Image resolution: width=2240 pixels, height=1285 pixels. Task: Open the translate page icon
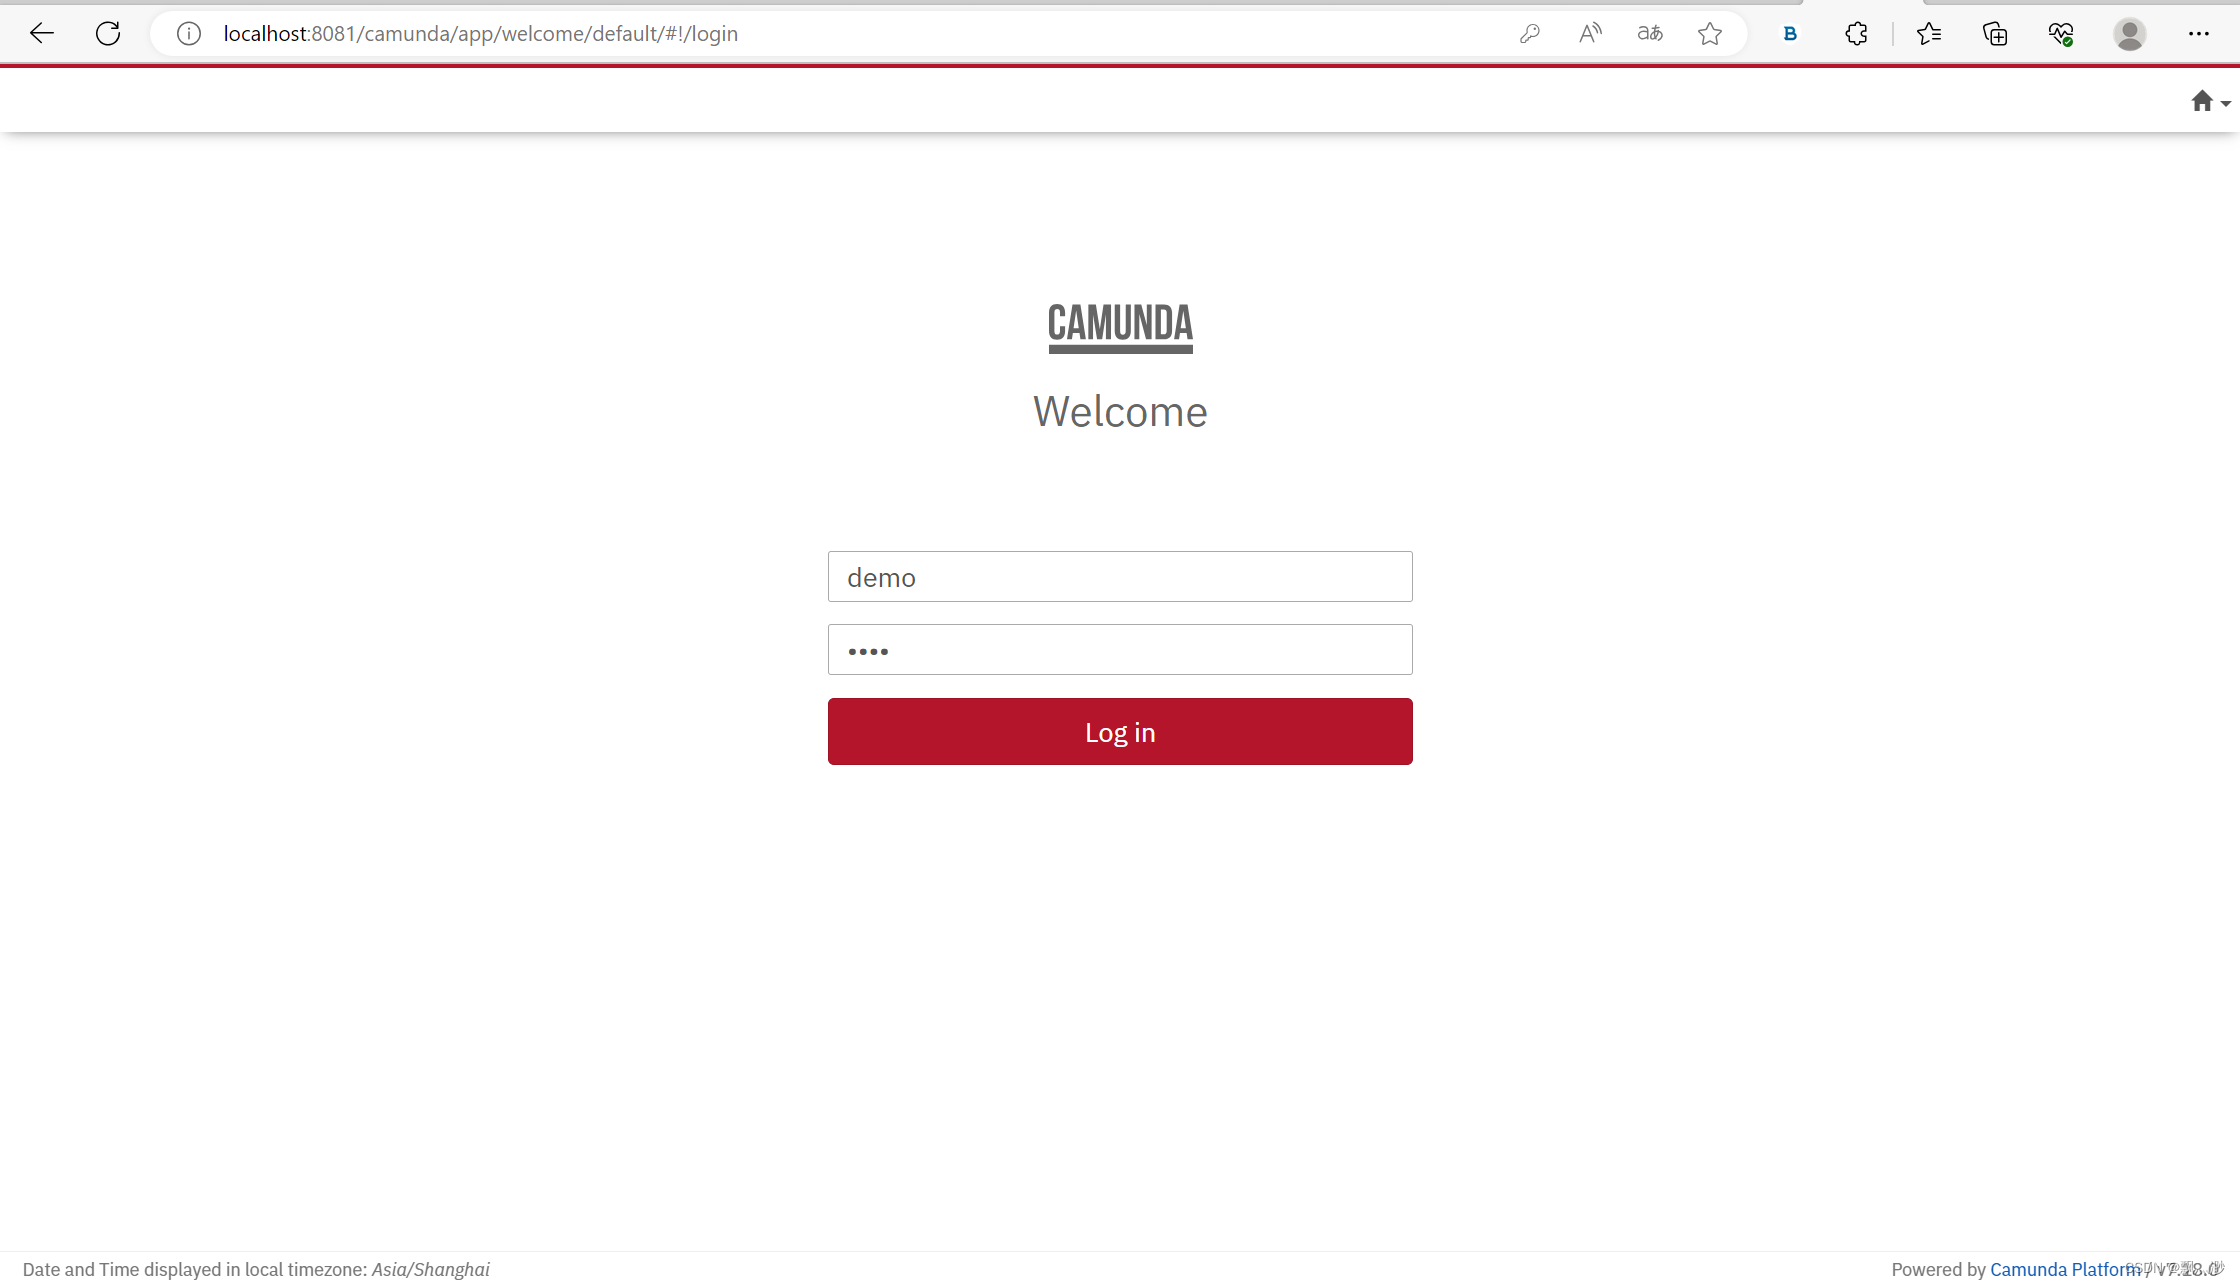[1650, 33]
